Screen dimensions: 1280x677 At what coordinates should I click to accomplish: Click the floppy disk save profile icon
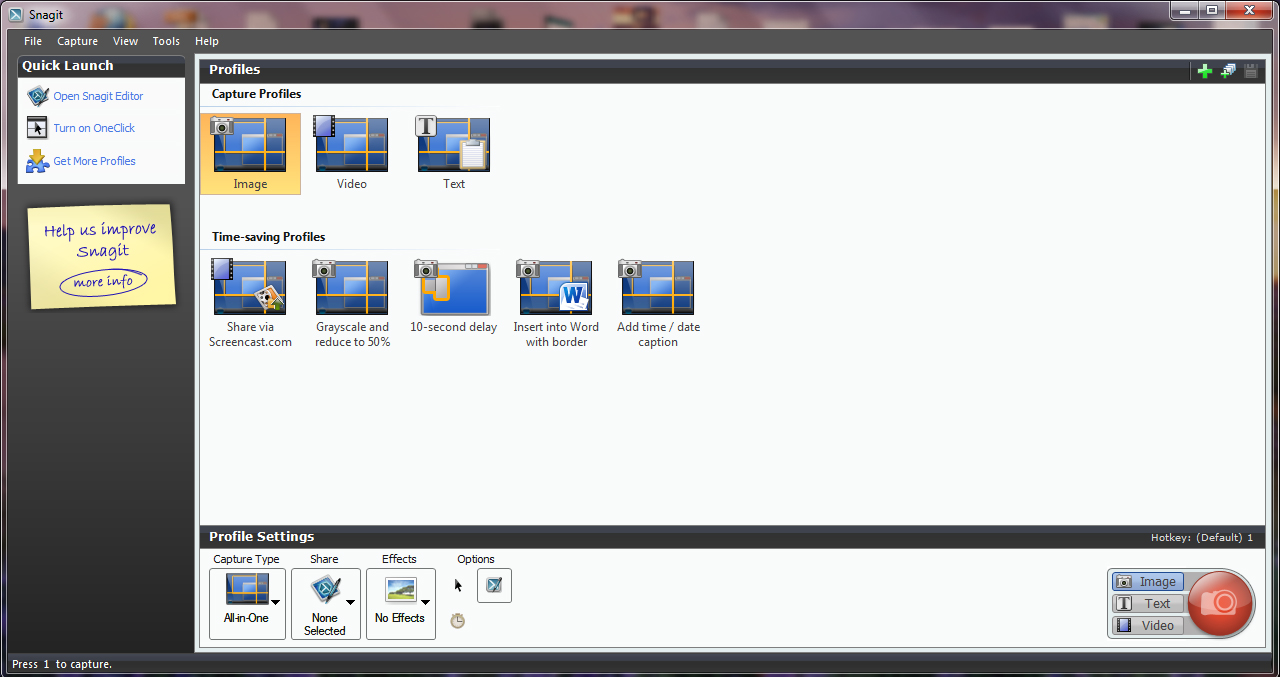click(x=1251, y=71)
